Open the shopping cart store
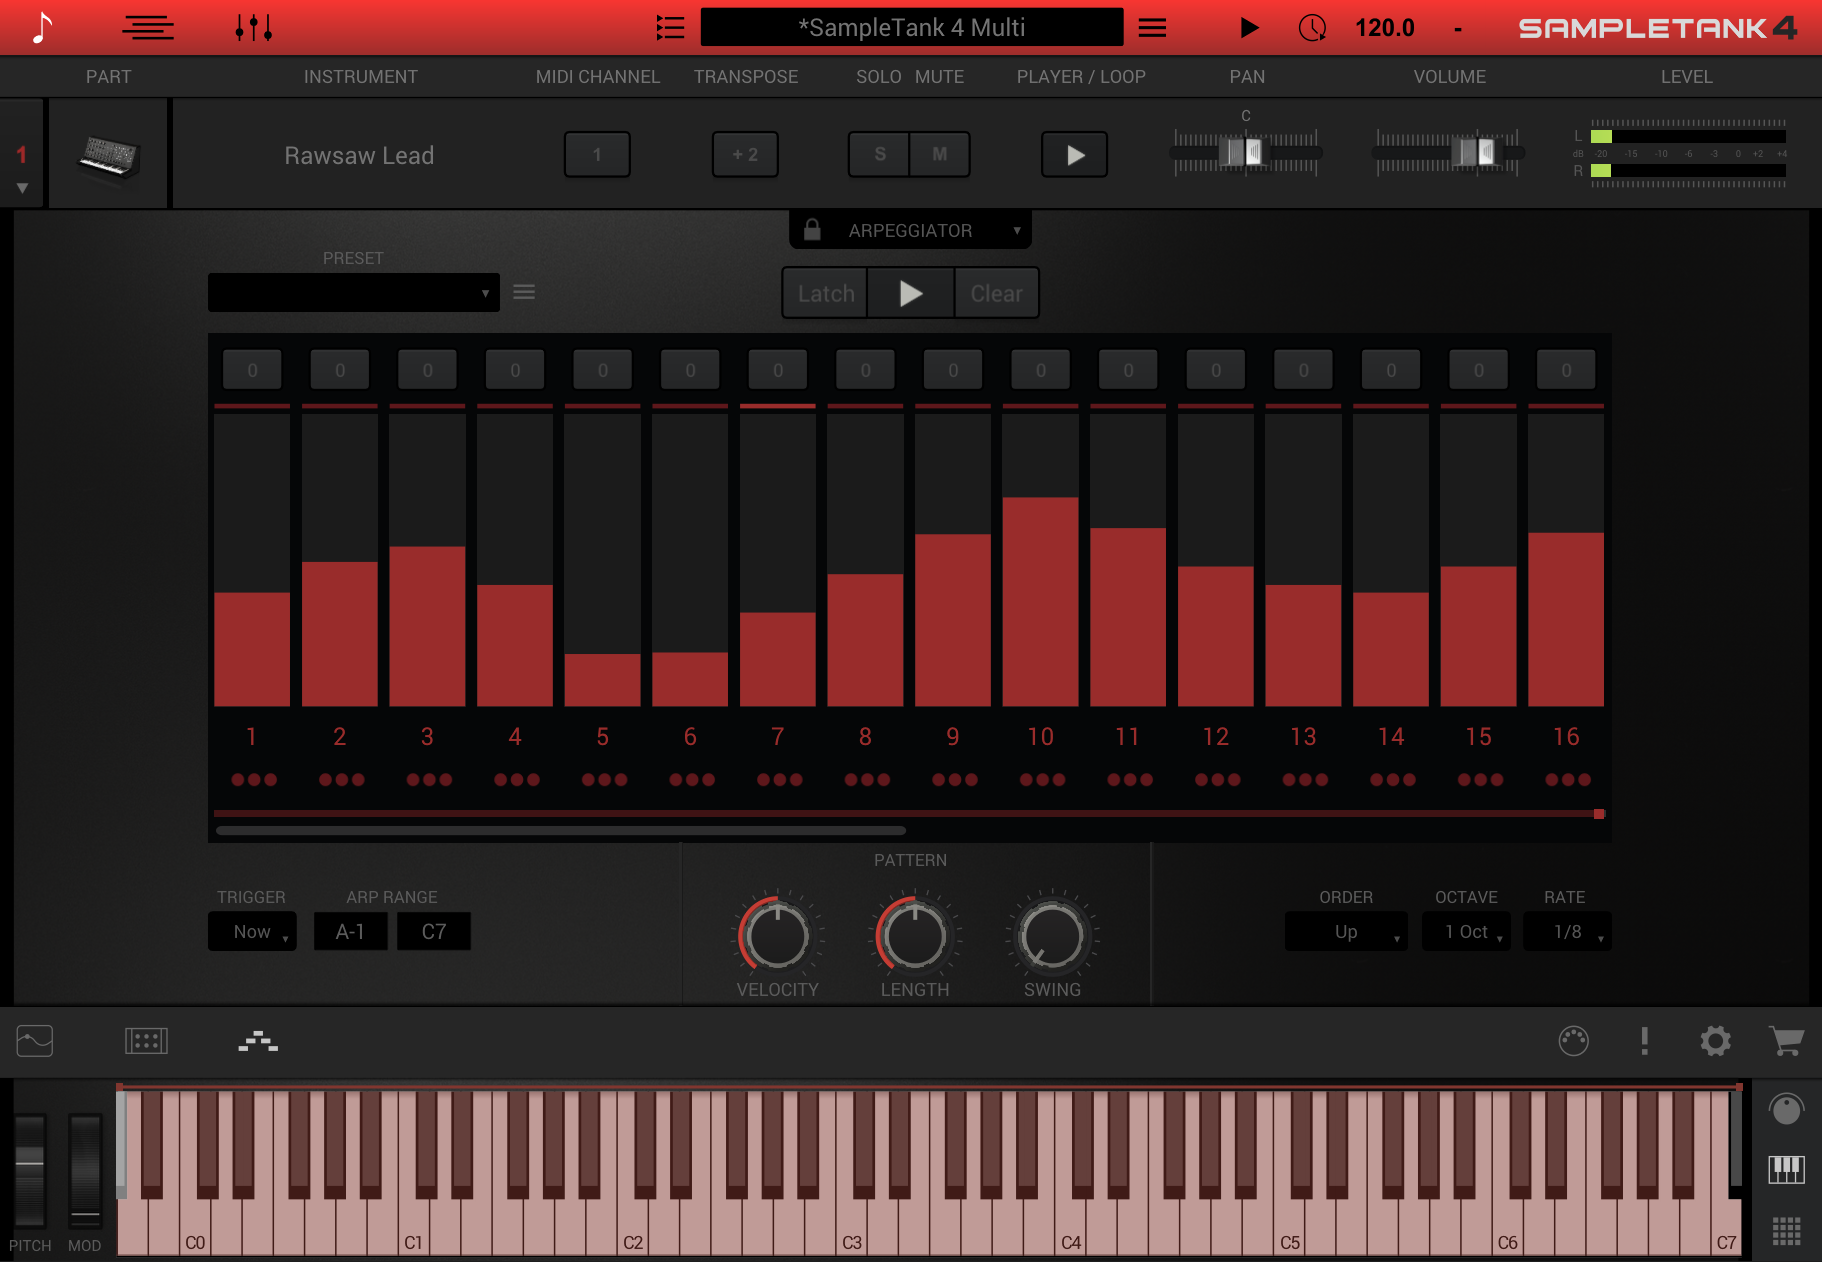Image resolution: width=1822 pixels, height=1262 pixels. tap(1786, 1041)
